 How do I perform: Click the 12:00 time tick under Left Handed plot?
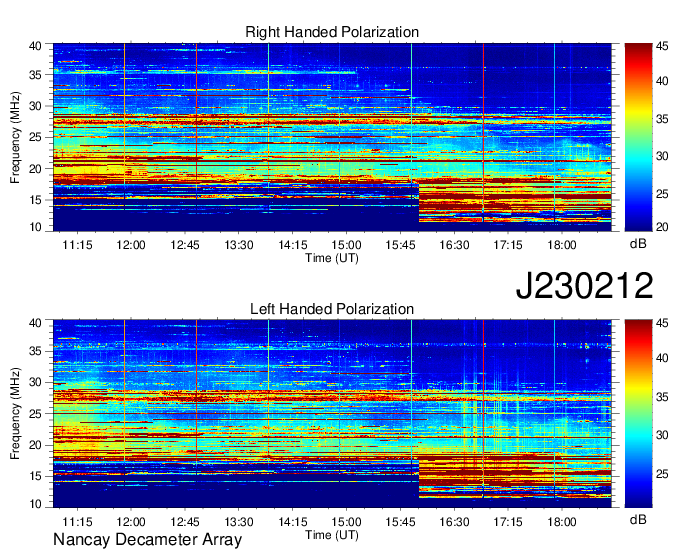131,522
